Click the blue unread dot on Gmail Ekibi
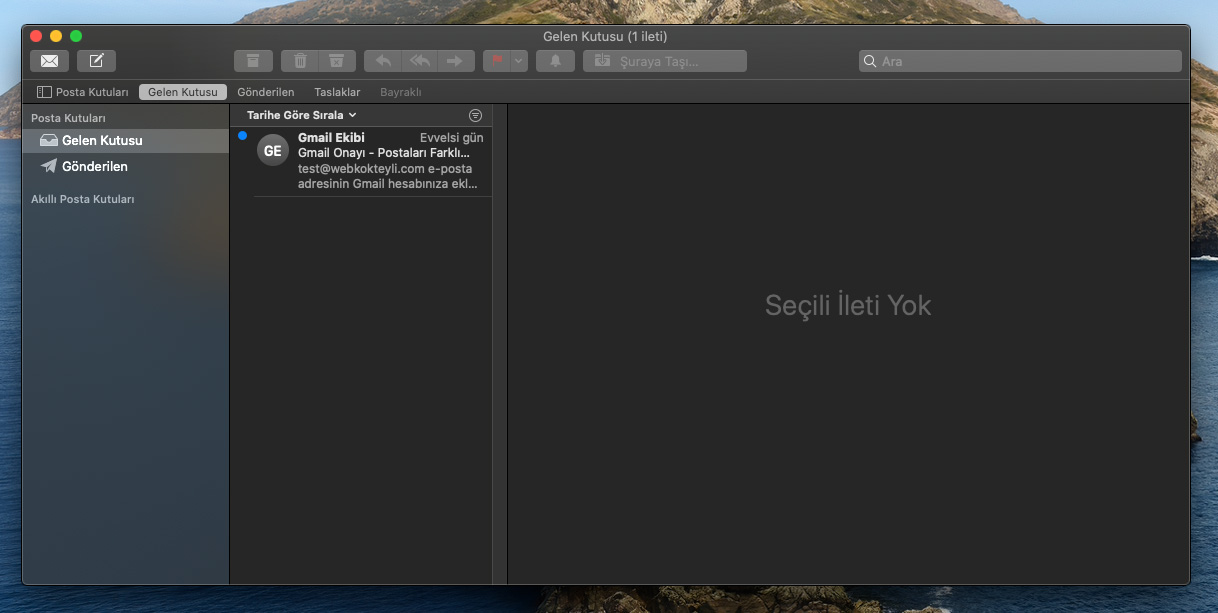Screen dimensions: 1218x613 pos(242,136)
